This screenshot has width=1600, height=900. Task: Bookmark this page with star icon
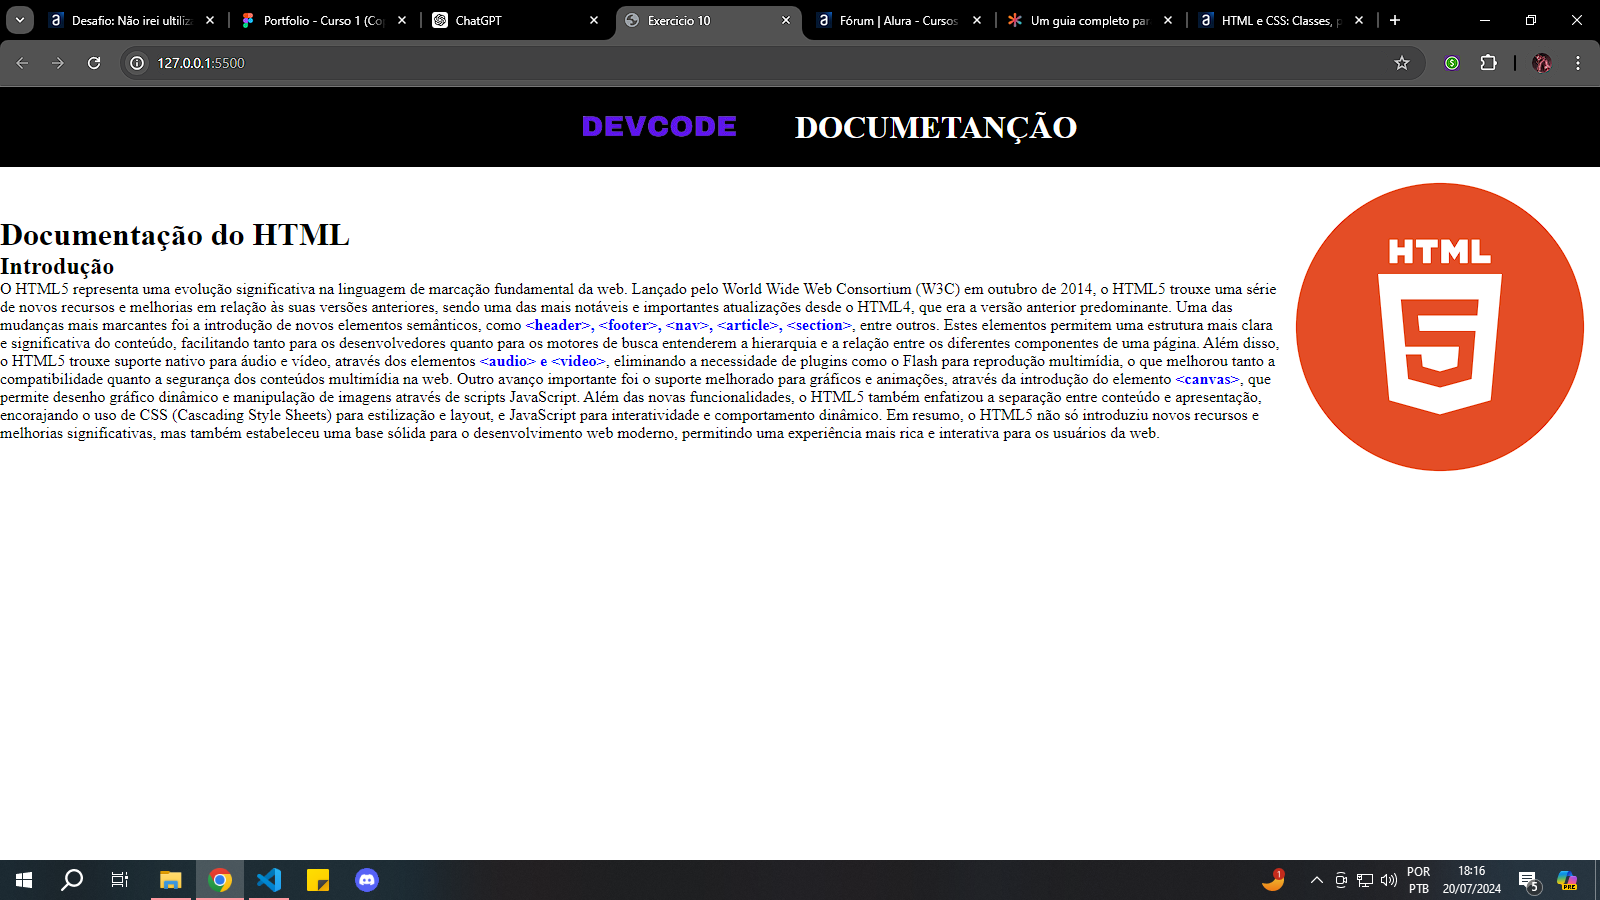1402,63
